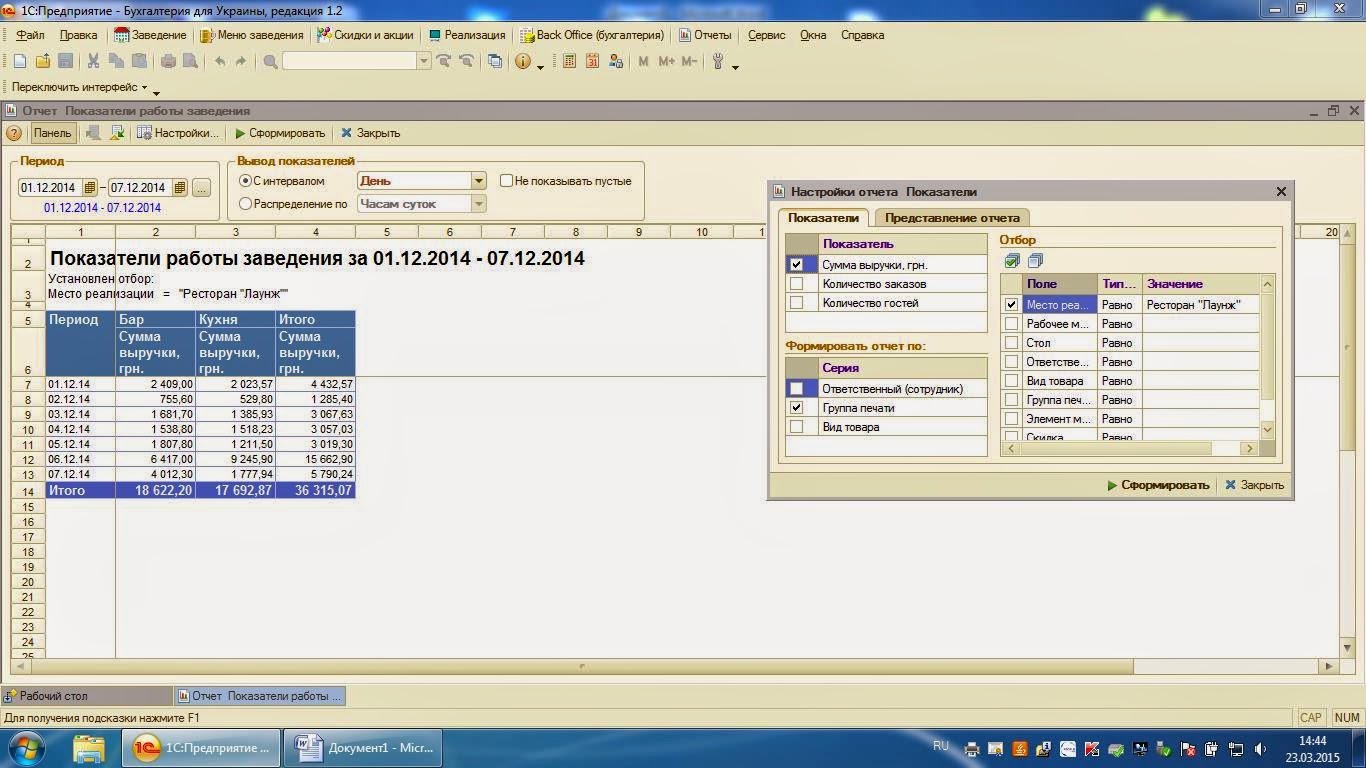Expand the 'День' interval dropdown

[478, 181]
